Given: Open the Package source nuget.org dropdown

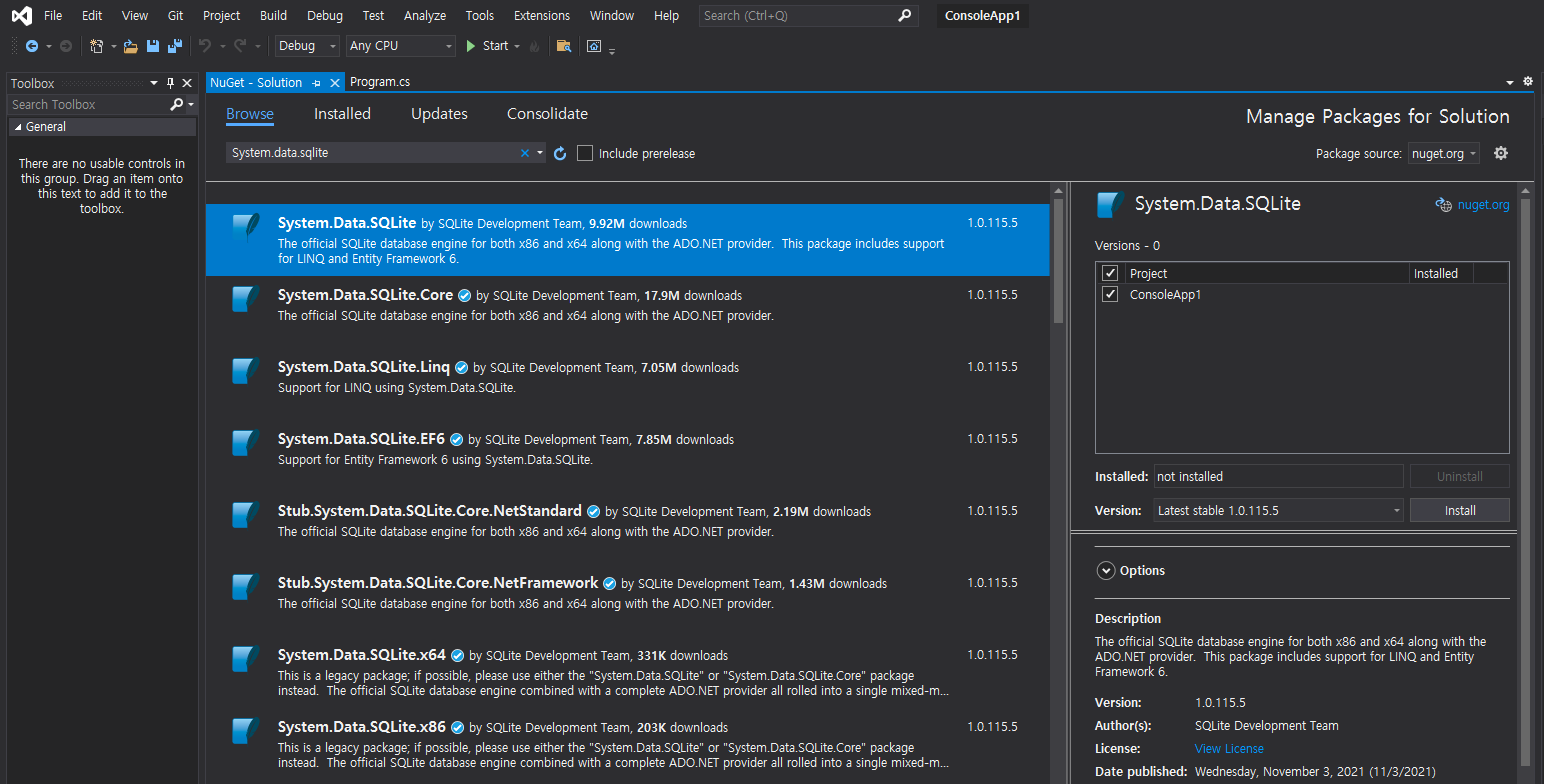Looking at the screenshot, I should [1443, 153].
